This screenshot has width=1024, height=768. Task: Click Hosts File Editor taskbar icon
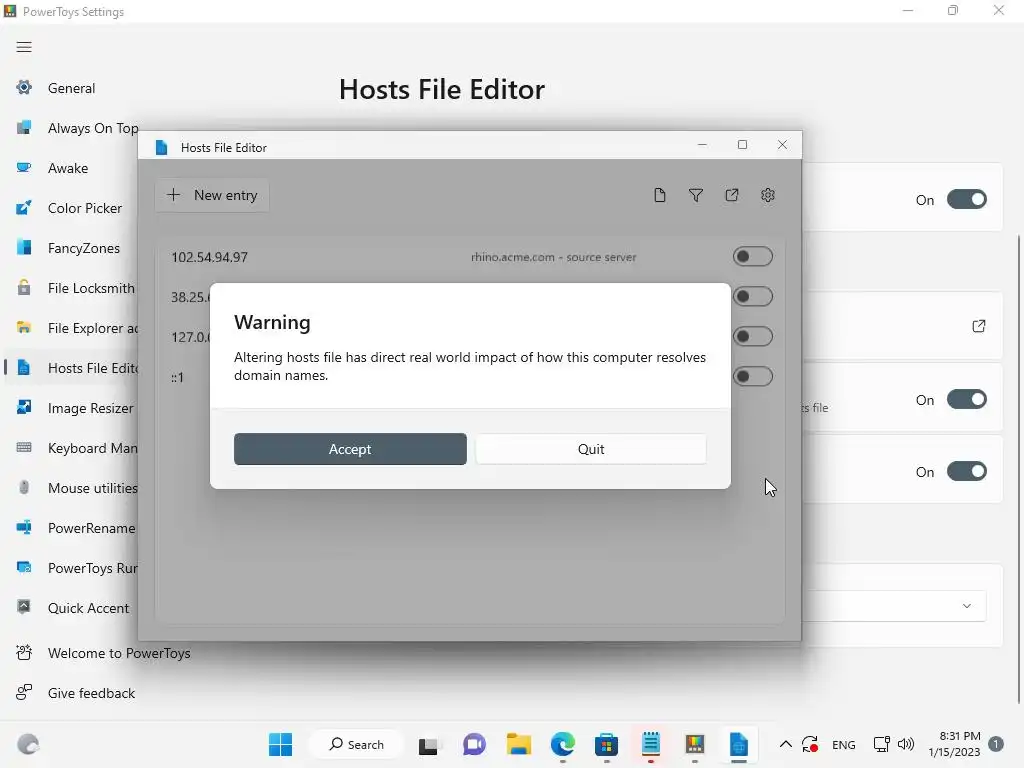739,744
